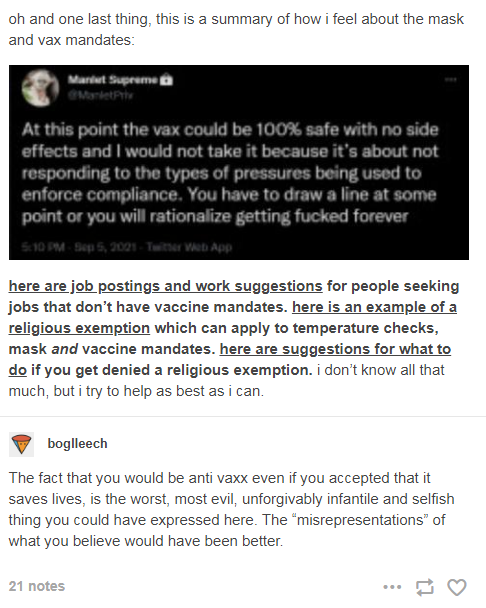Open the religious exemption example link
Image resolution: width=486 pixels, height=608 pixels.
point(233,318)
